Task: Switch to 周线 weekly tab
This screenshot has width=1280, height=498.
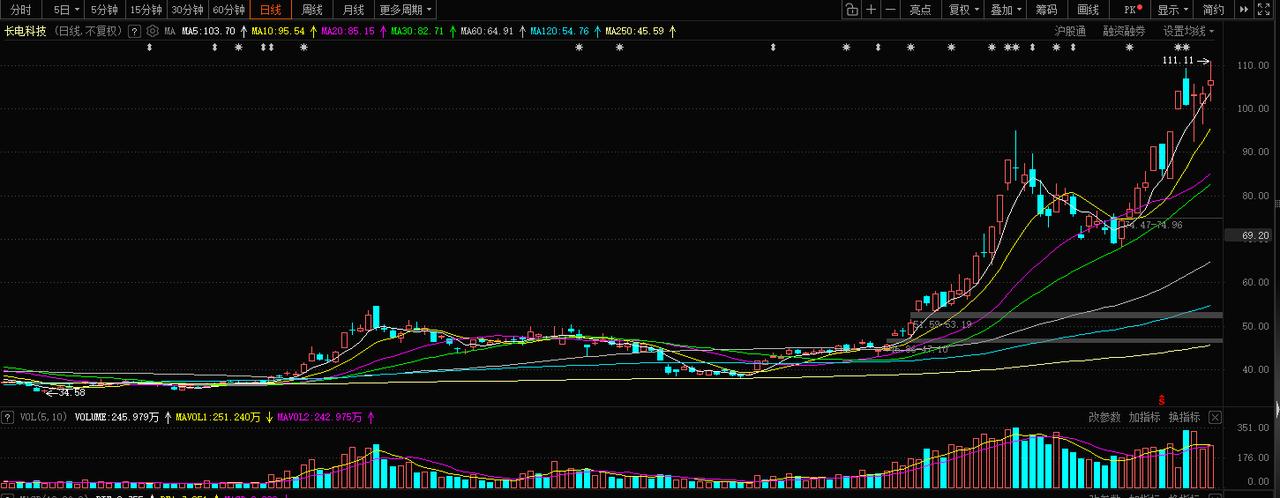Action: (x=312, y=10)
